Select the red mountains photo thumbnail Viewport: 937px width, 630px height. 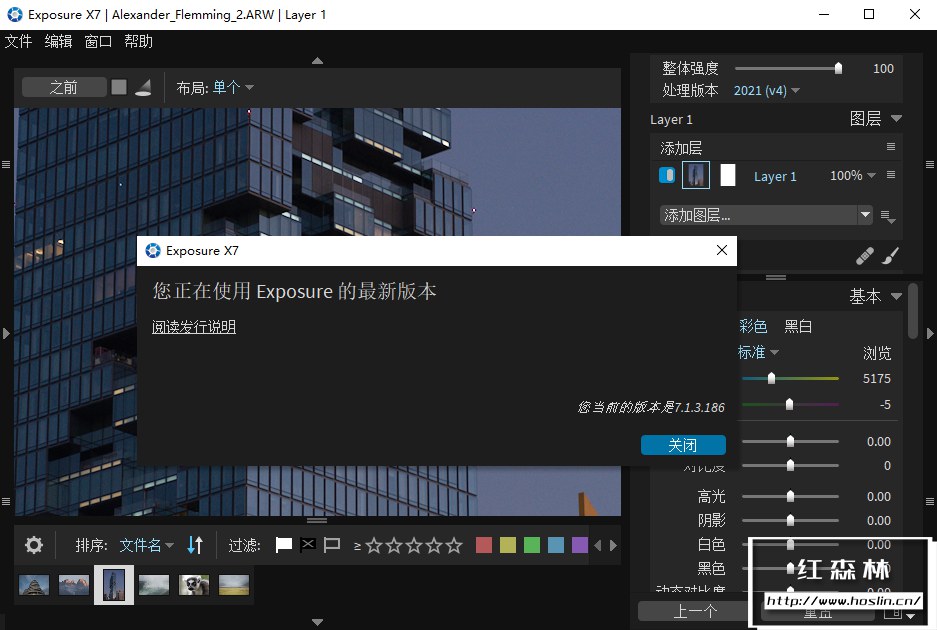[74, 585]
